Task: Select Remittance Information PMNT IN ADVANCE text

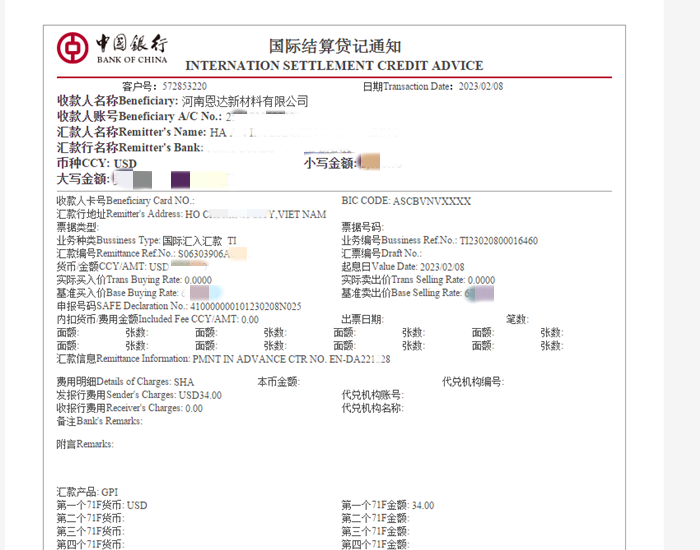Action: click(291, 359)
